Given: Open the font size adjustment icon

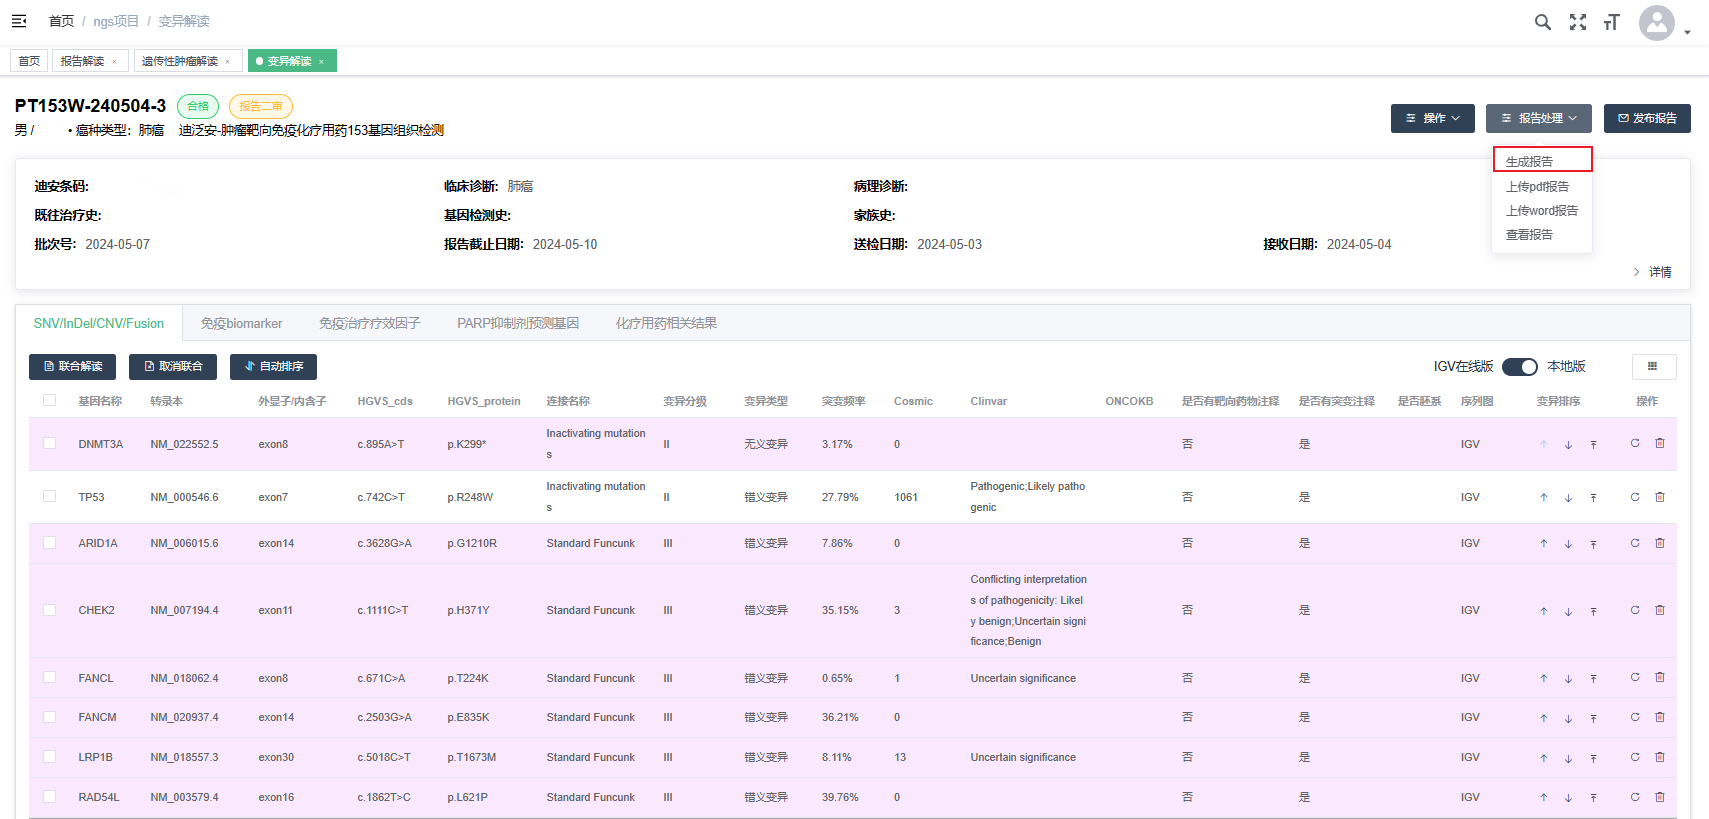Looking at the screenshot, I should click(1611, 22).
